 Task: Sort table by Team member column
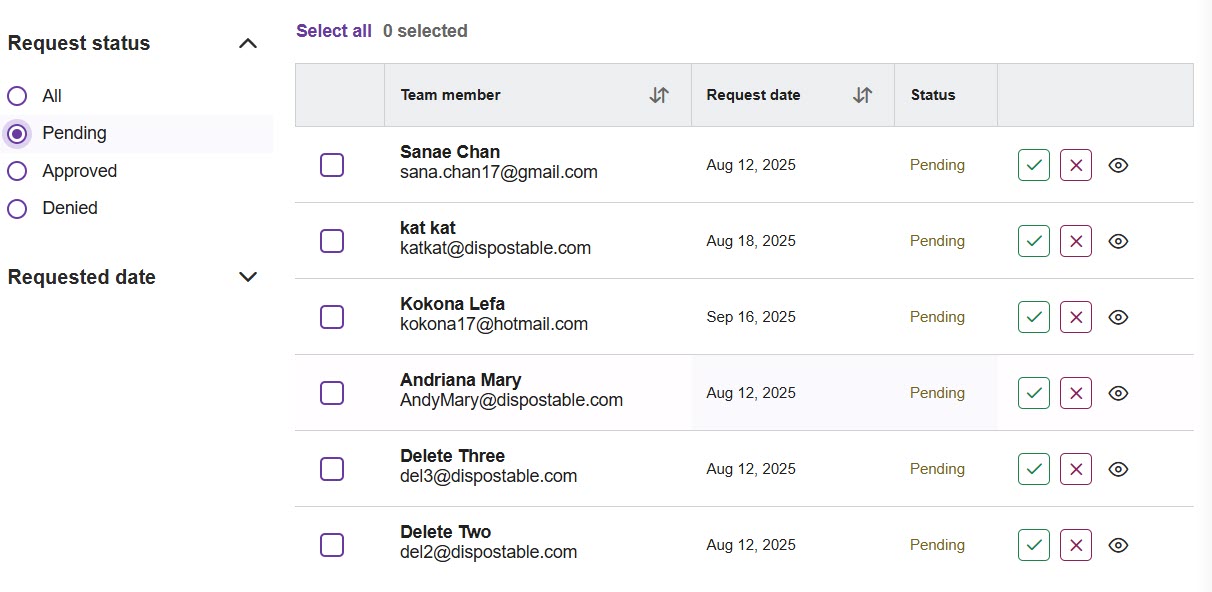pos(659,95)
